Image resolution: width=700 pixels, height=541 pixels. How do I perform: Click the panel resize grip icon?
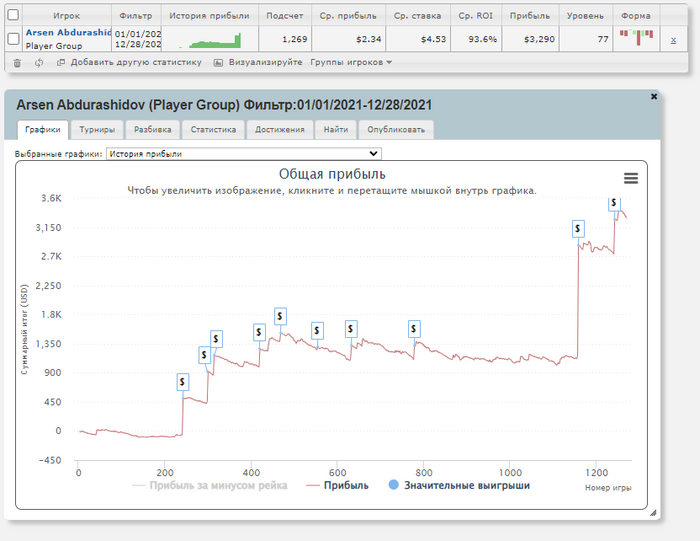pyautogui.click(x=653, y=513)
